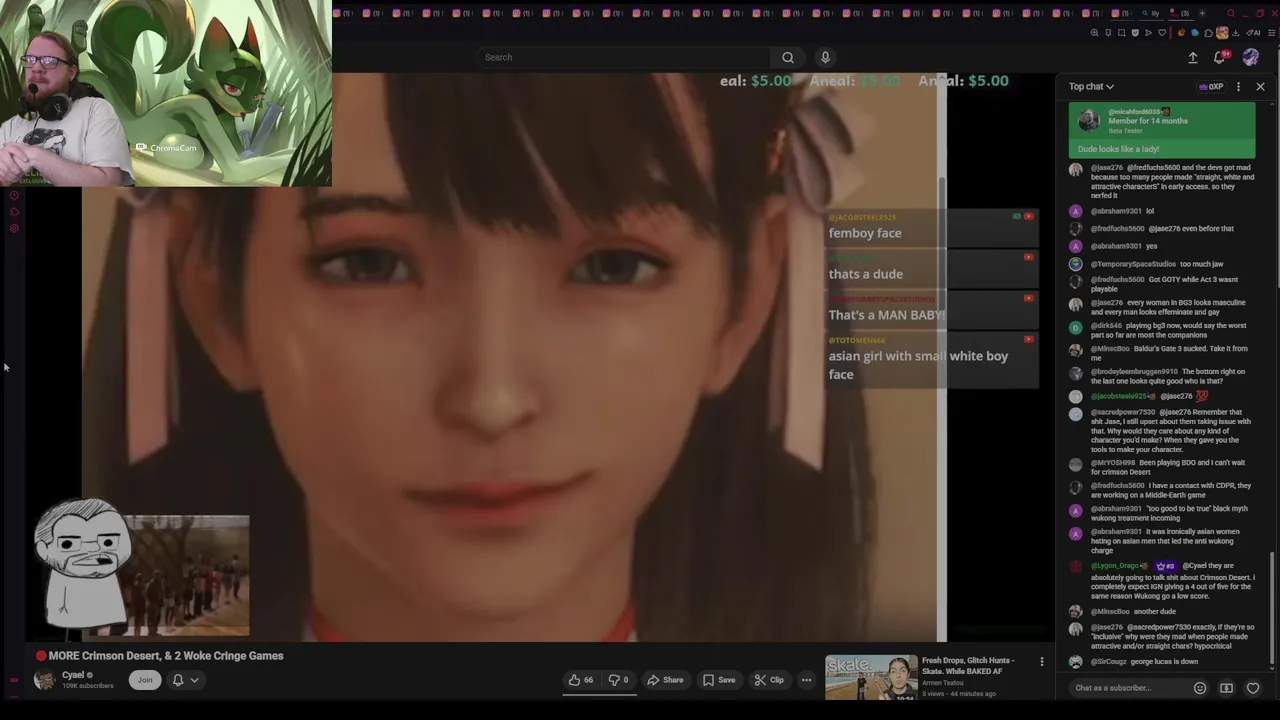Open chat options three-dot menu
This screenshot has height=720, width=1280.
coord(1238,87)
